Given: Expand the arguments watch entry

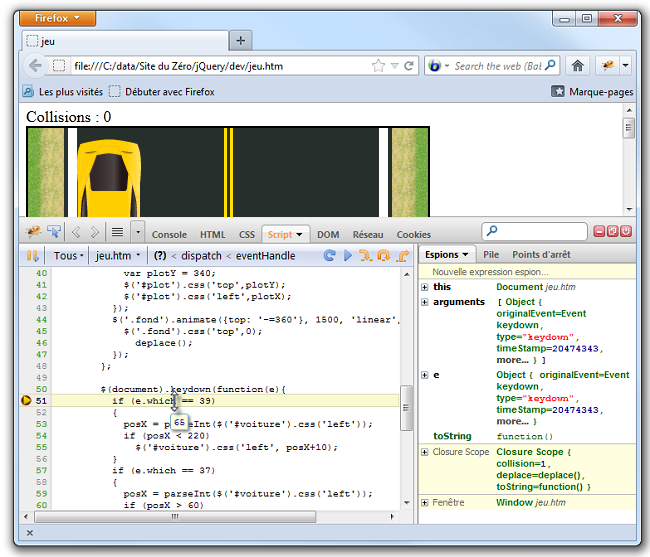Looking at the screenshot, I should 425,302.
